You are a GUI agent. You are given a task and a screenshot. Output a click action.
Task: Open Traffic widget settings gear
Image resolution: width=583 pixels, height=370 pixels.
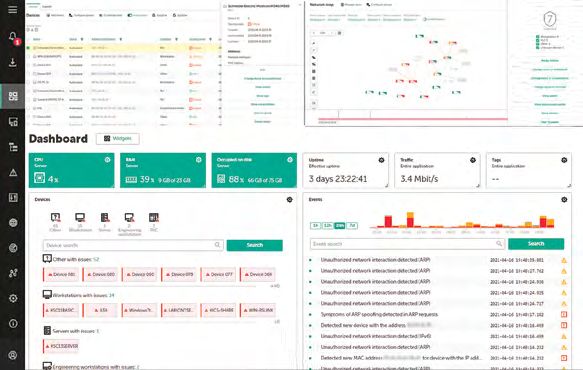tap(473, 160)
